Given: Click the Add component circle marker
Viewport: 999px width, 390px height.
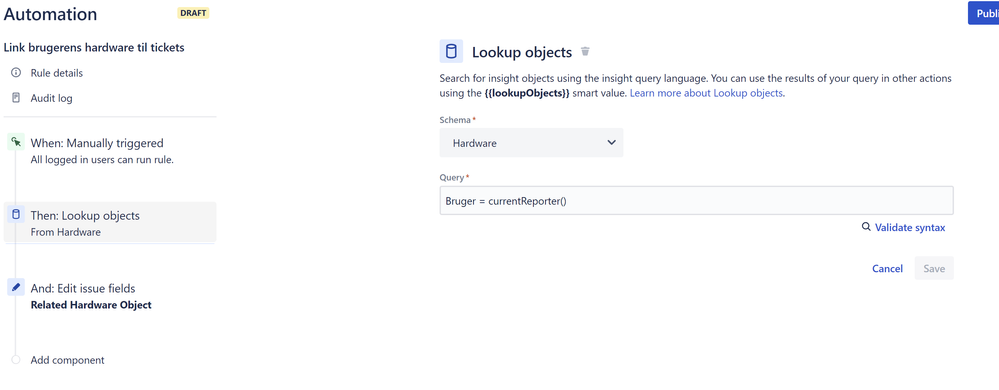Looking at the screenshot, I should tap(16, 360).
